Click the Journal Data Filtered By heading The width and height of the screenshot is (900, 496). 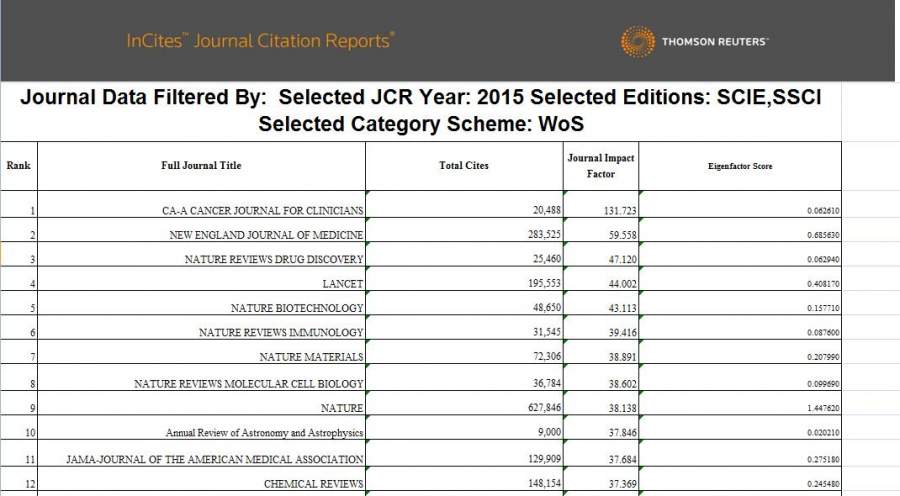421,110
